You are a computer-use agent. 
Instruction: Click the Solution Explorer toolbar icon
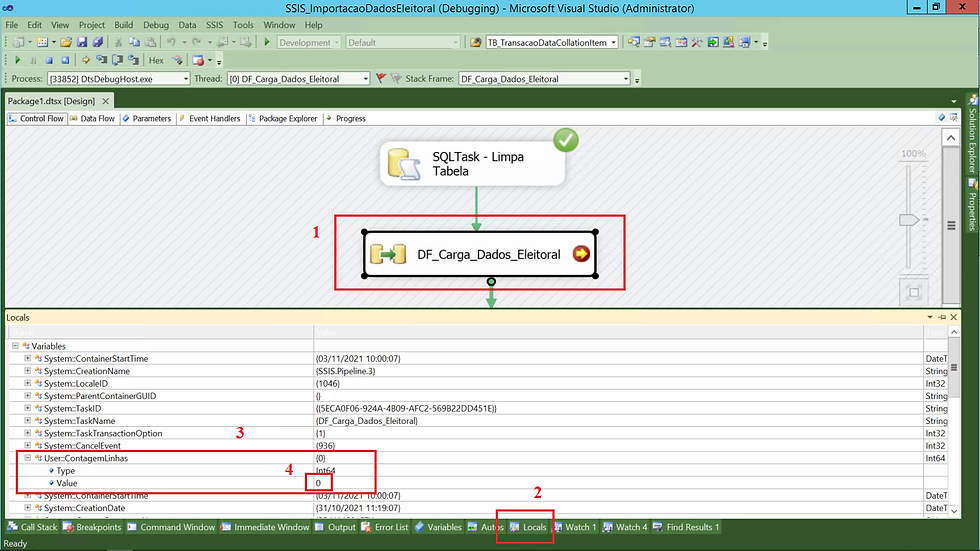(x=634, y=42)
